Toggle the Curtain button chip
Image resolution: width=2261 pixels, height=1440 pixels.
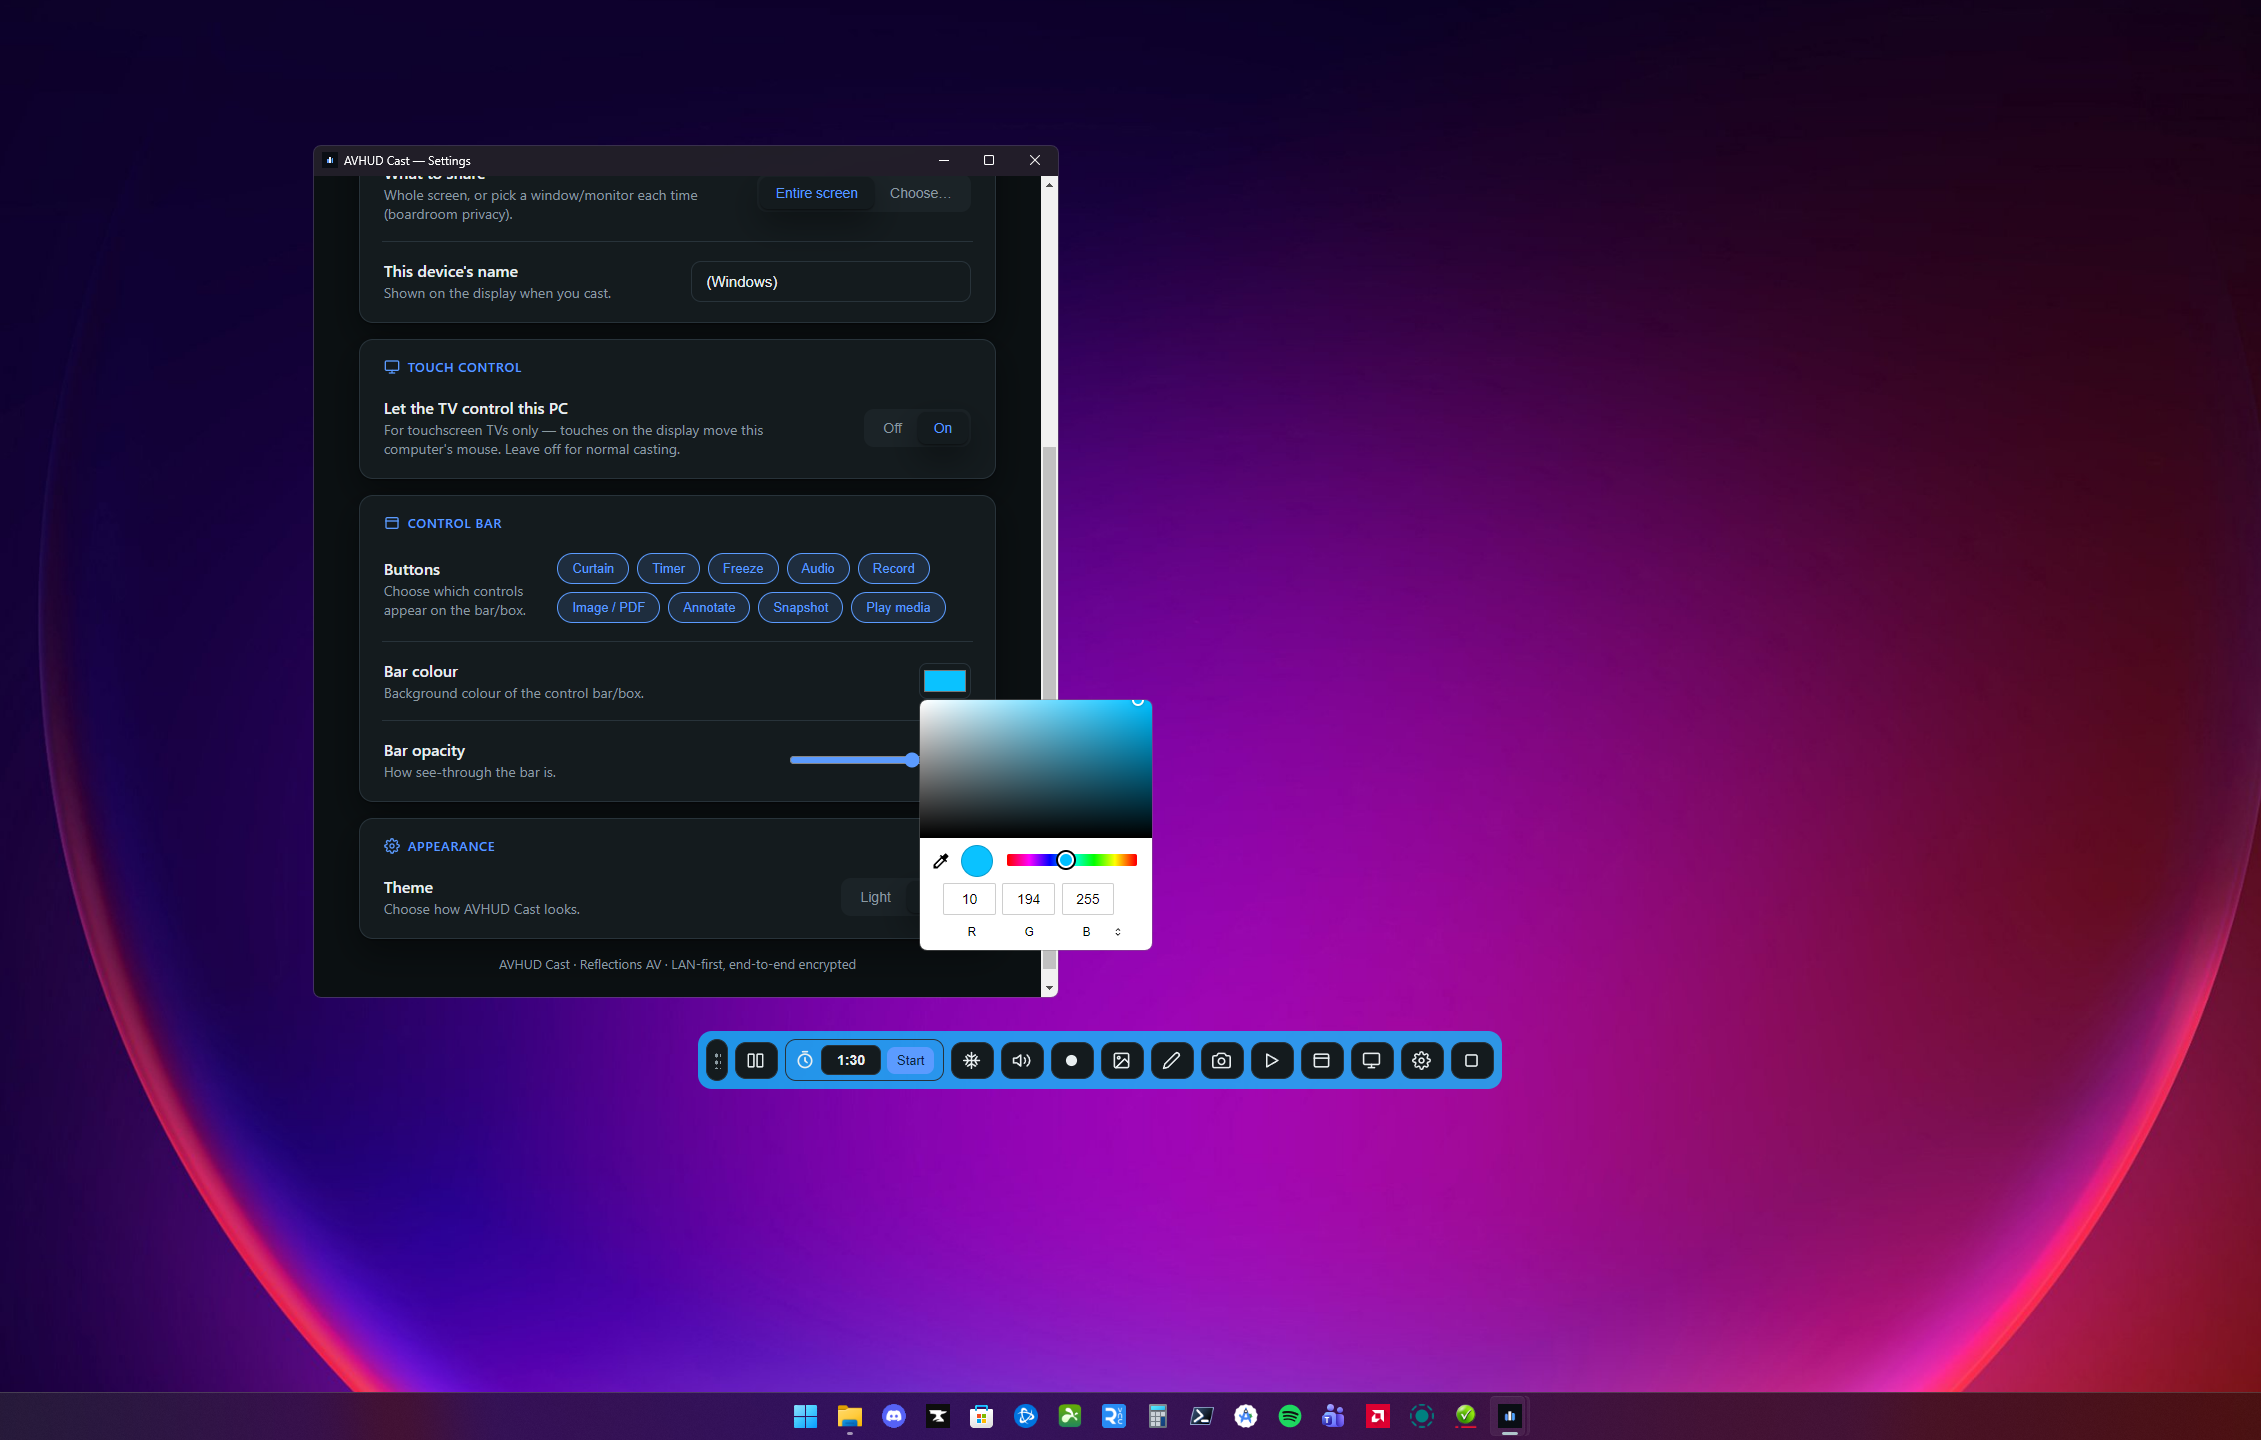pyautogui.click(x=593, y=568)
